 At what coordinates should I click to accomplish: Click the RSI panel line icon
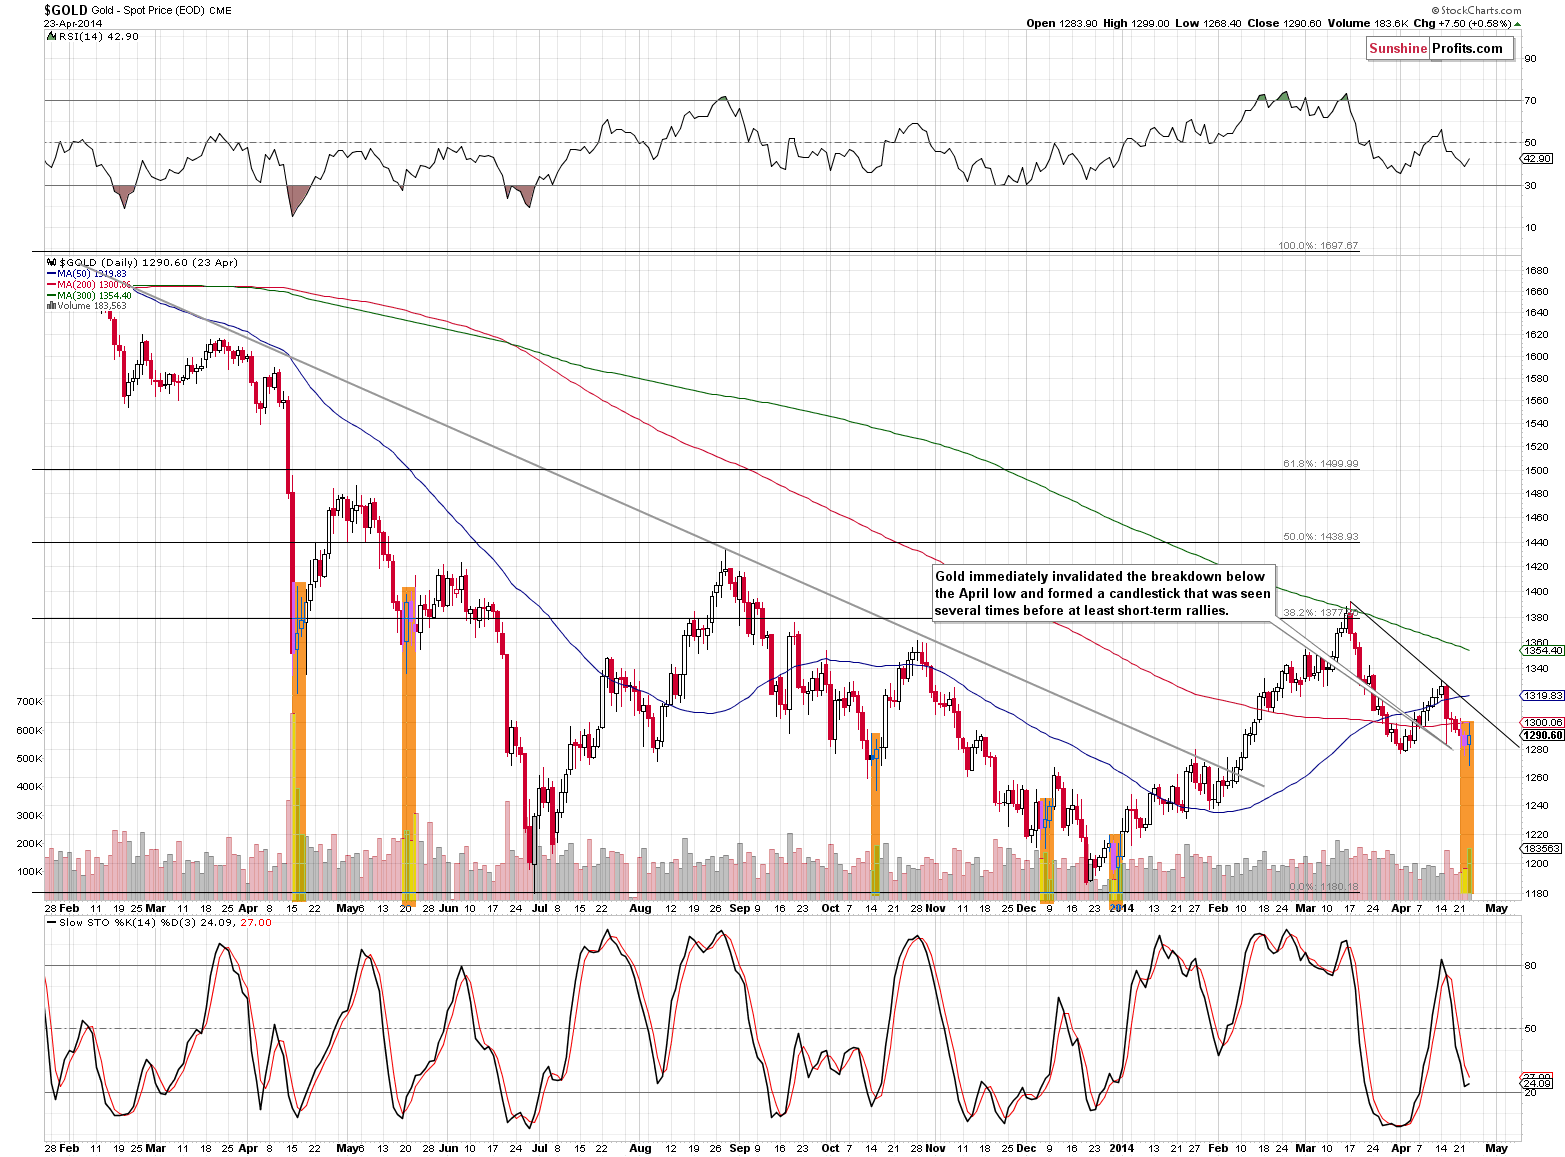click(51, 36)
